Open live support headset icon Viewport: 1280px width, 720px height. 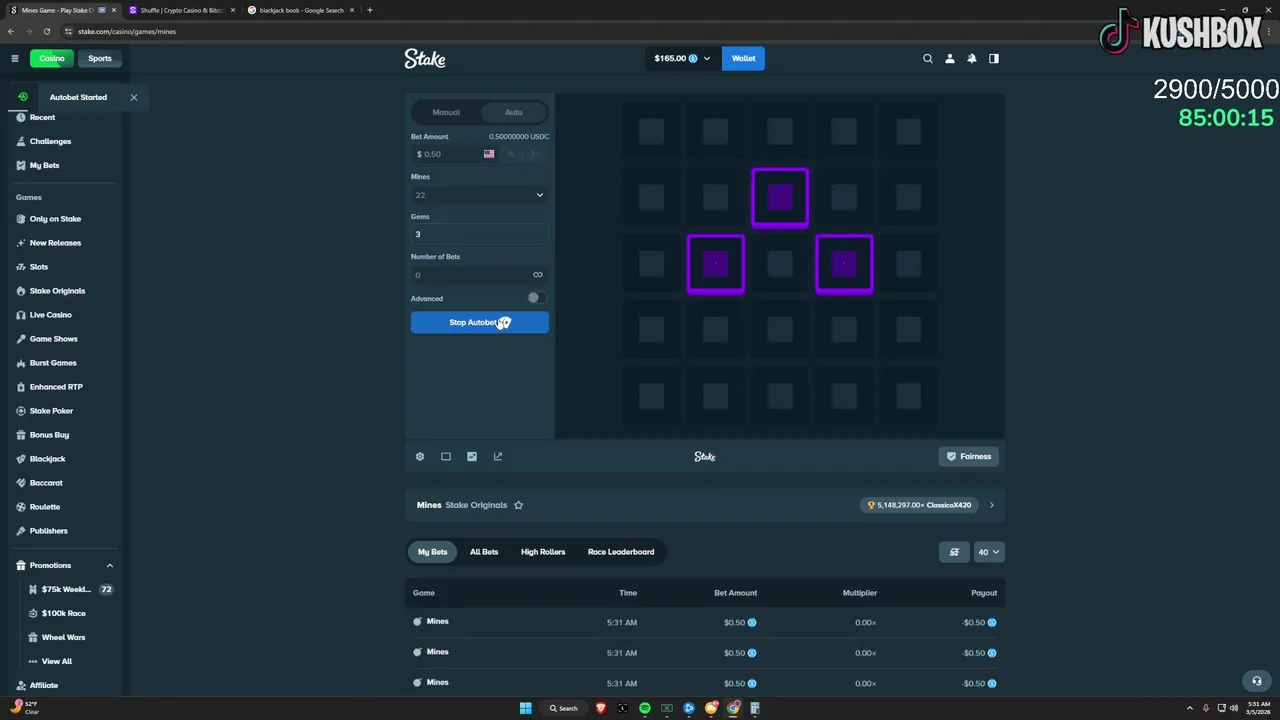pyautogui.click(x=1257, y=681)
